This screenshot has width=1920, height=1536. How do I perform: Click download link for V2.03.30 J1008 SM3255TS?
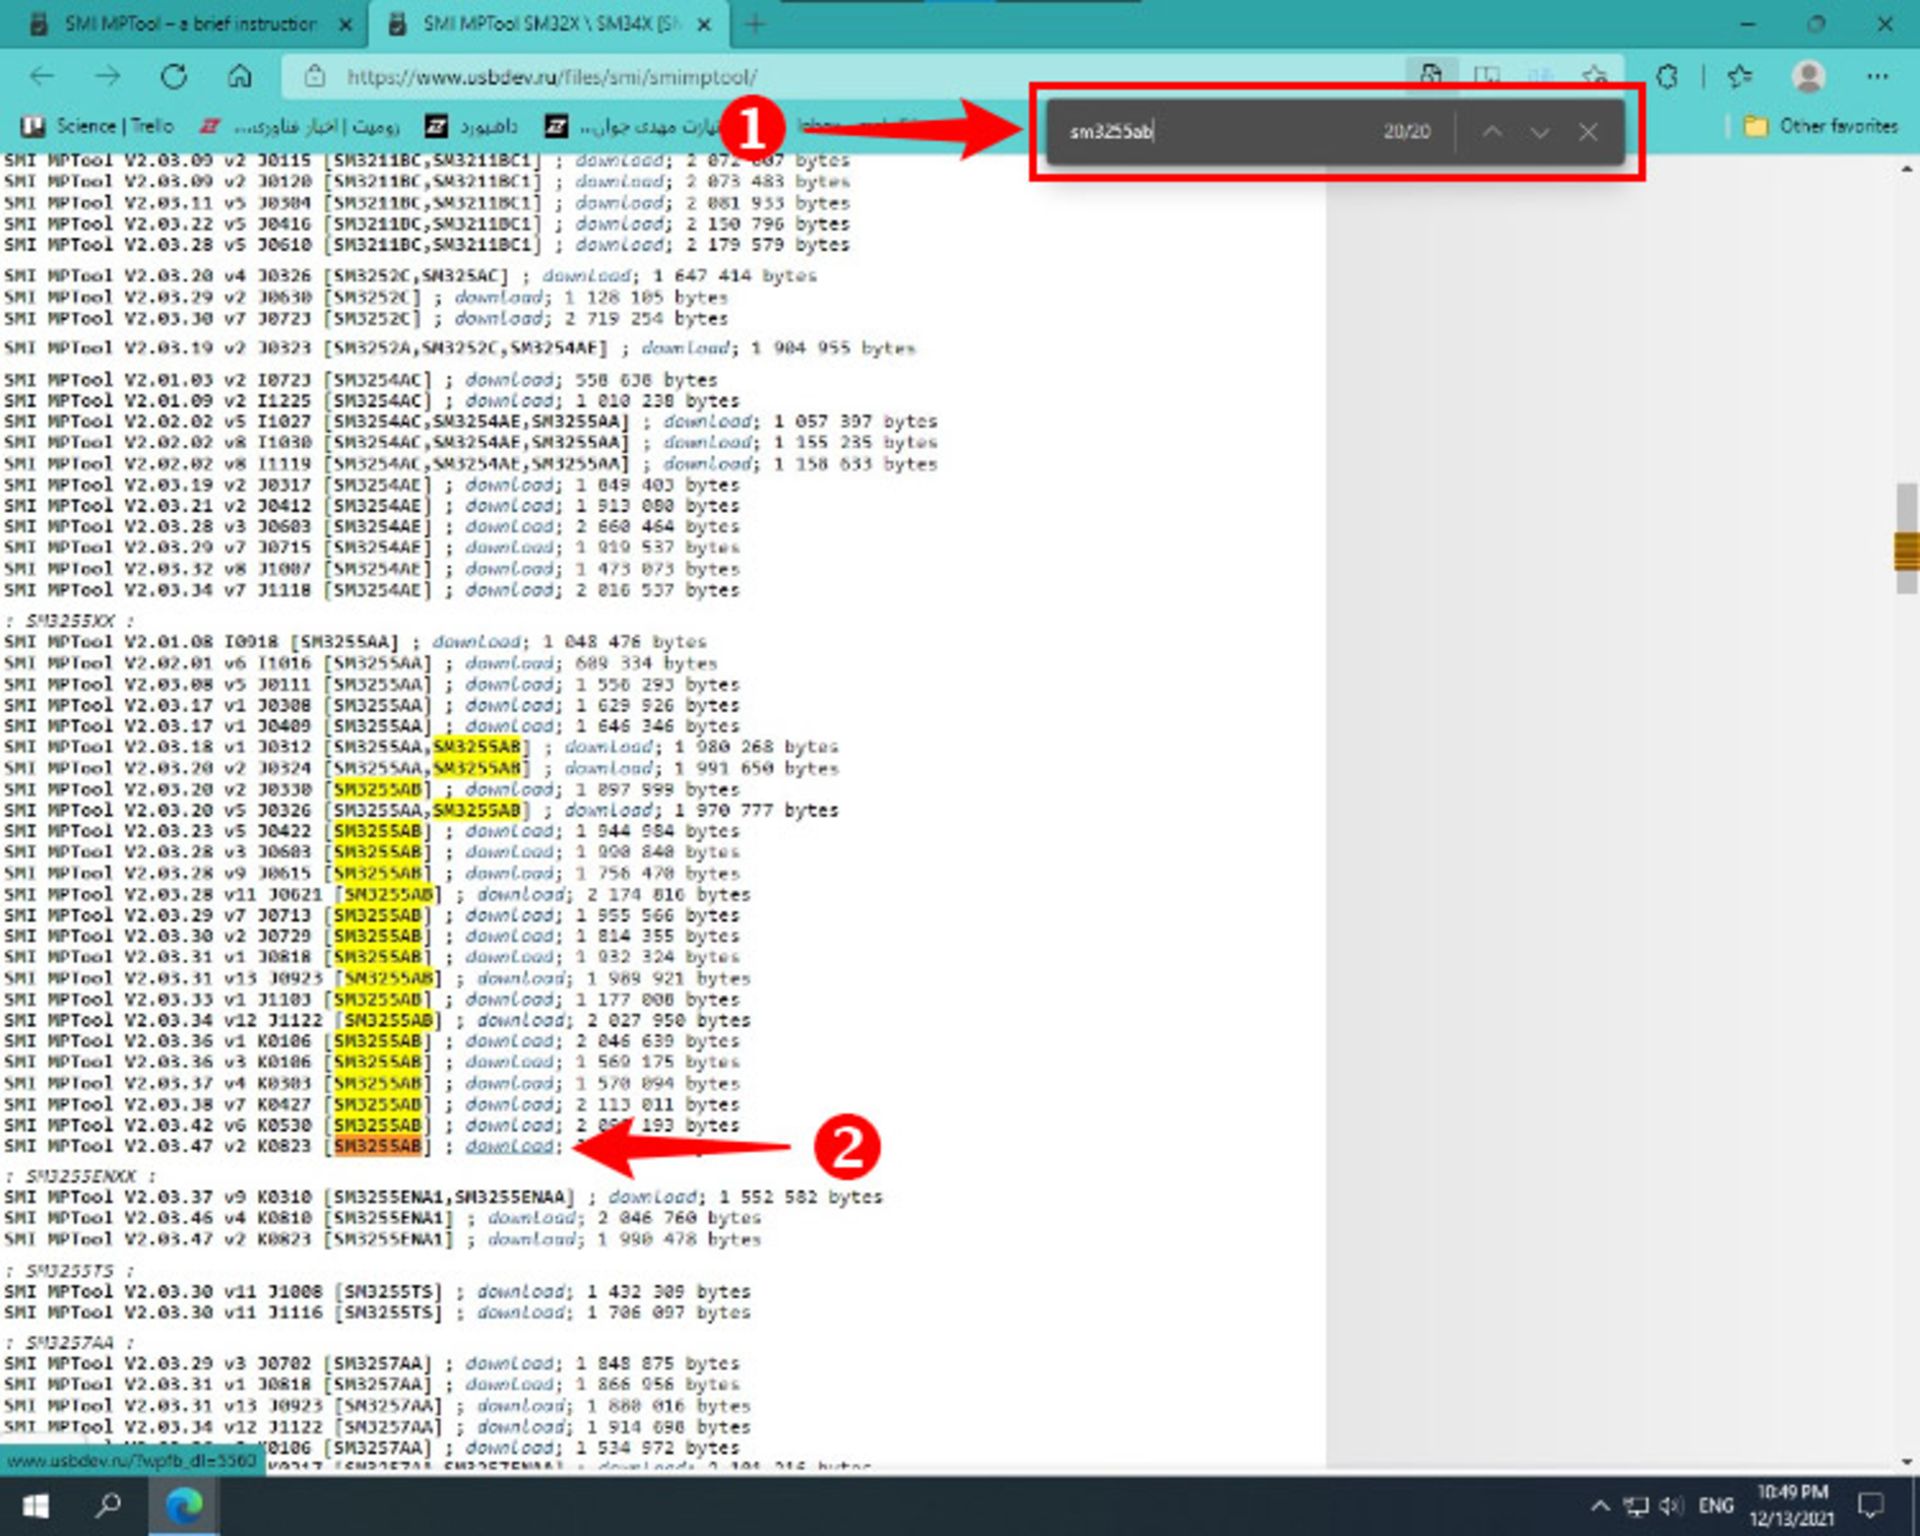[520, 1291]
